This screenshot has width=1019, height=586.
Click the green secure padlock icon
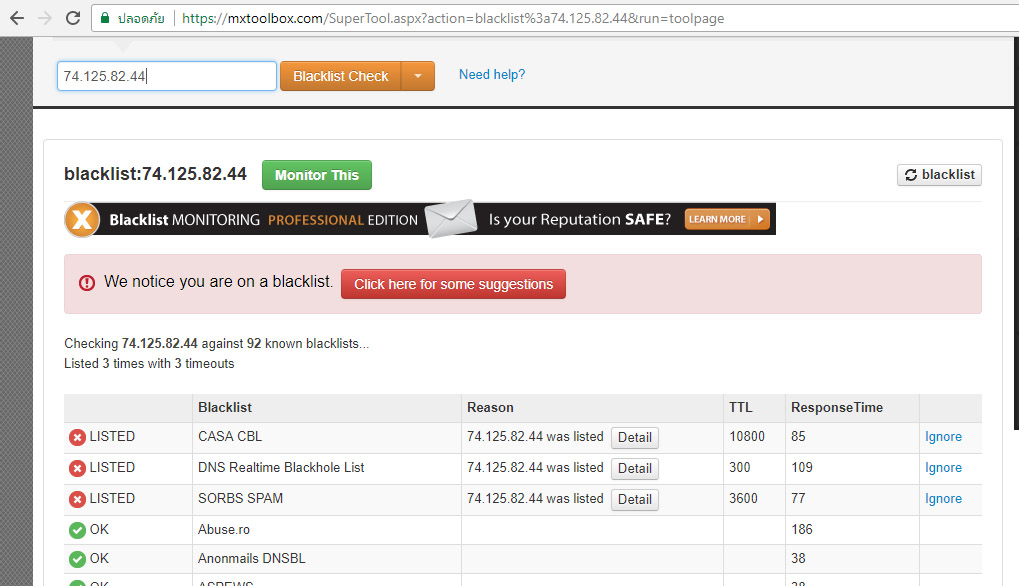click(x=105, y=18)
